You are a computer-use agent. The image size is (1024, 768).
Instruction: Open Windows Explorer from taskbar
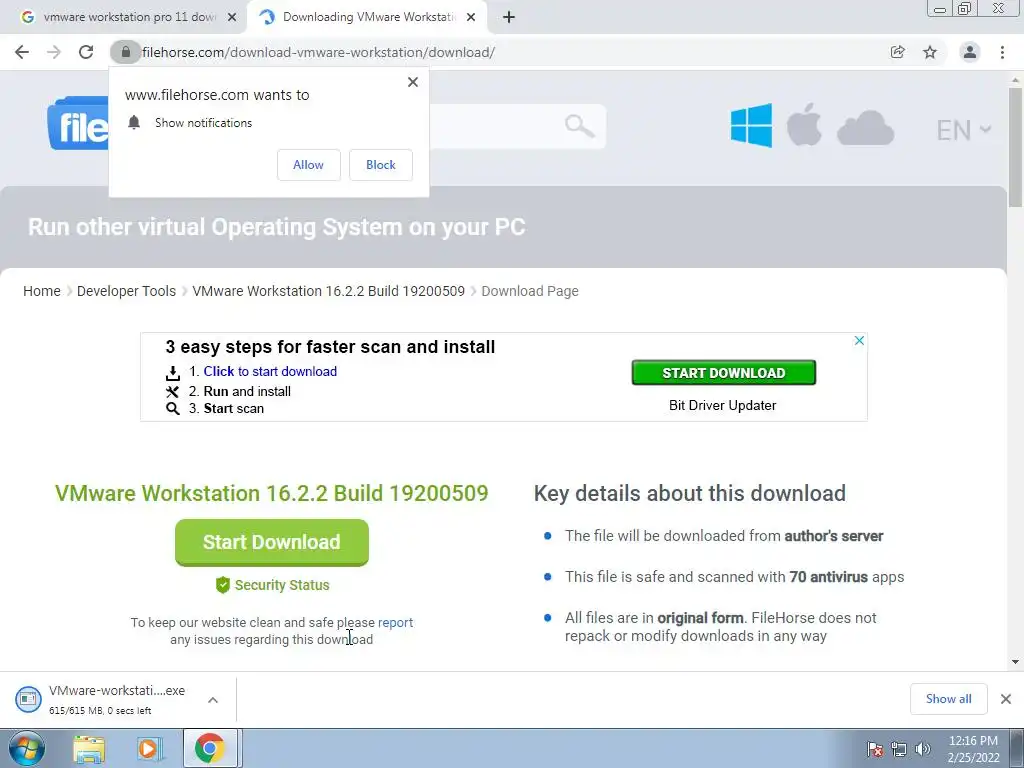pos(89,749)
